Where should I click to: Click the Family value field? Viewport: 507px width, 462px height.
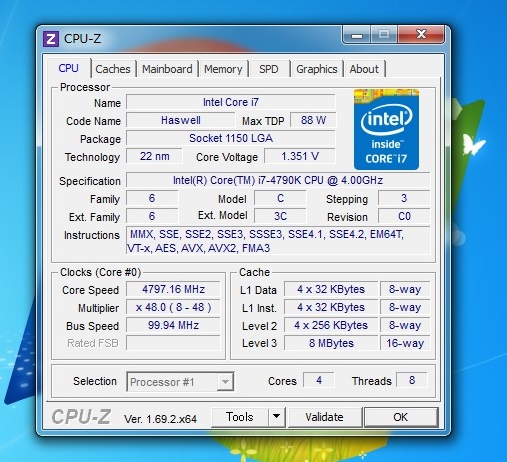[152, 198]
